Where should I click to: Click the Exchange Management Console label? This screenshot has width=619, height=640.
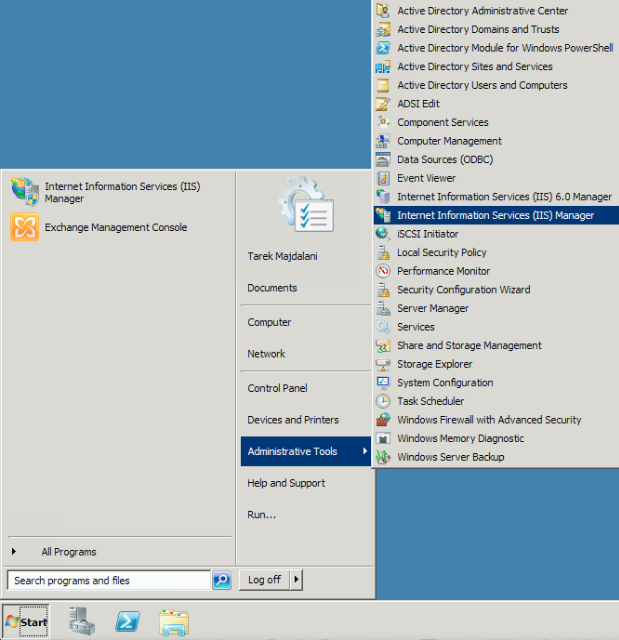coord(116,227)
